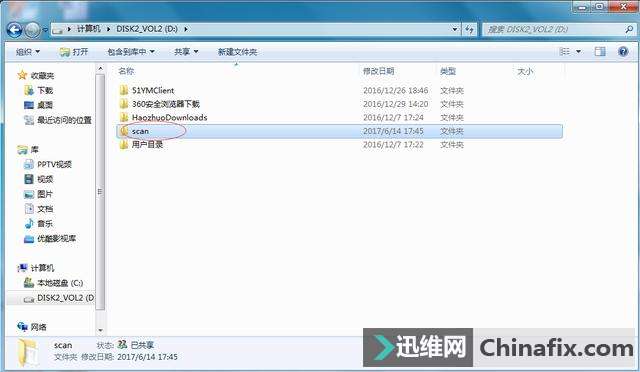Click the 已共享 status in details pane
This screenshot has height=372, width=640.
142,345
